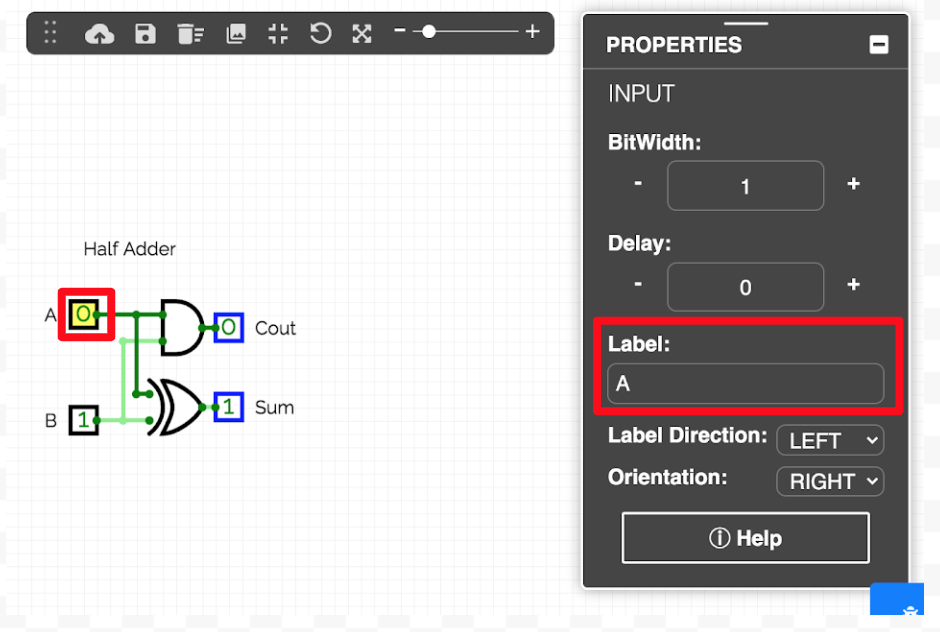Increase the BitWidth with plus button

[x=853, y=184]
